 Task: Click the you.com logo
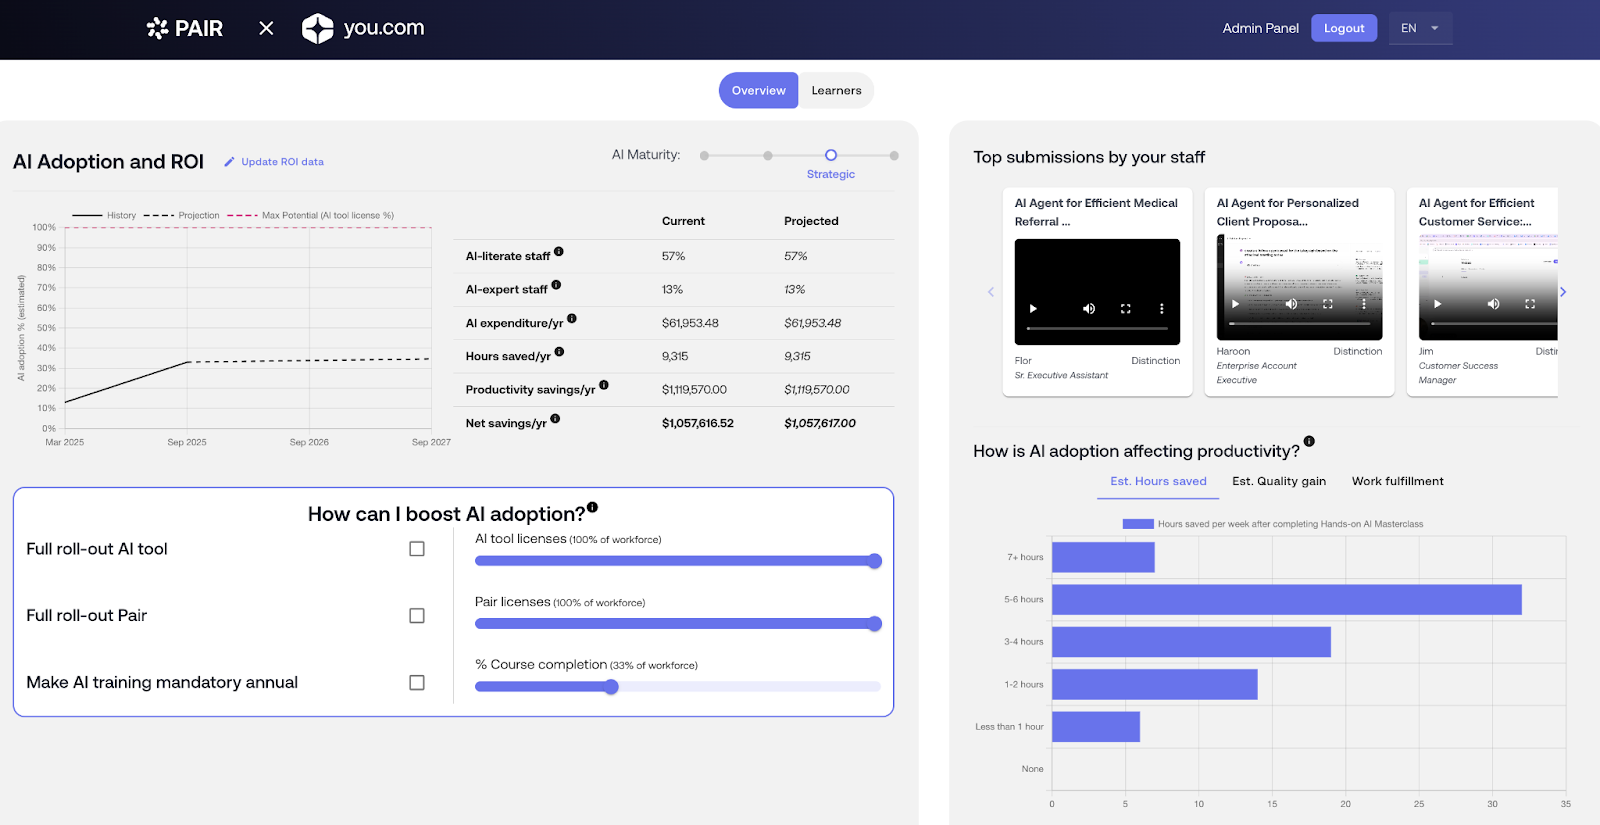(363, 28)
